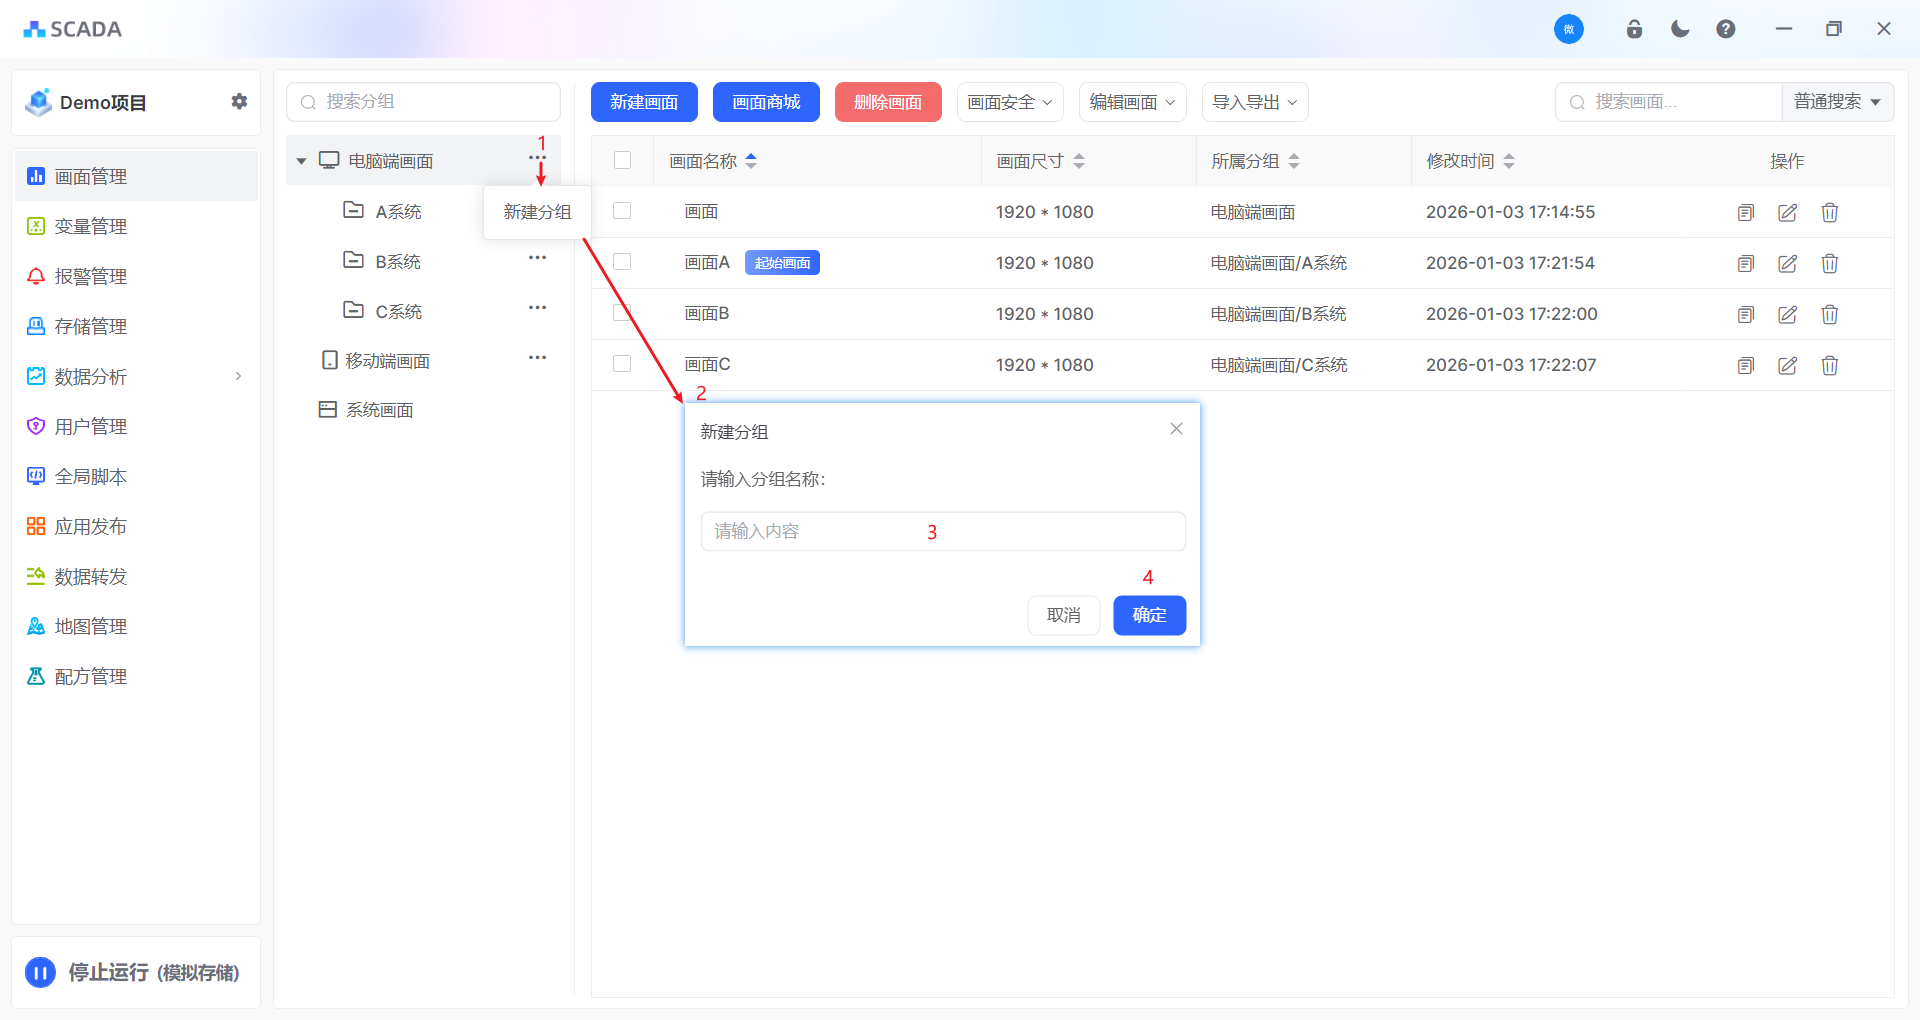This screenshot has height=1020, width=1920.
Task: Toggle dark mode moon icon
Action: point(1680,29)
